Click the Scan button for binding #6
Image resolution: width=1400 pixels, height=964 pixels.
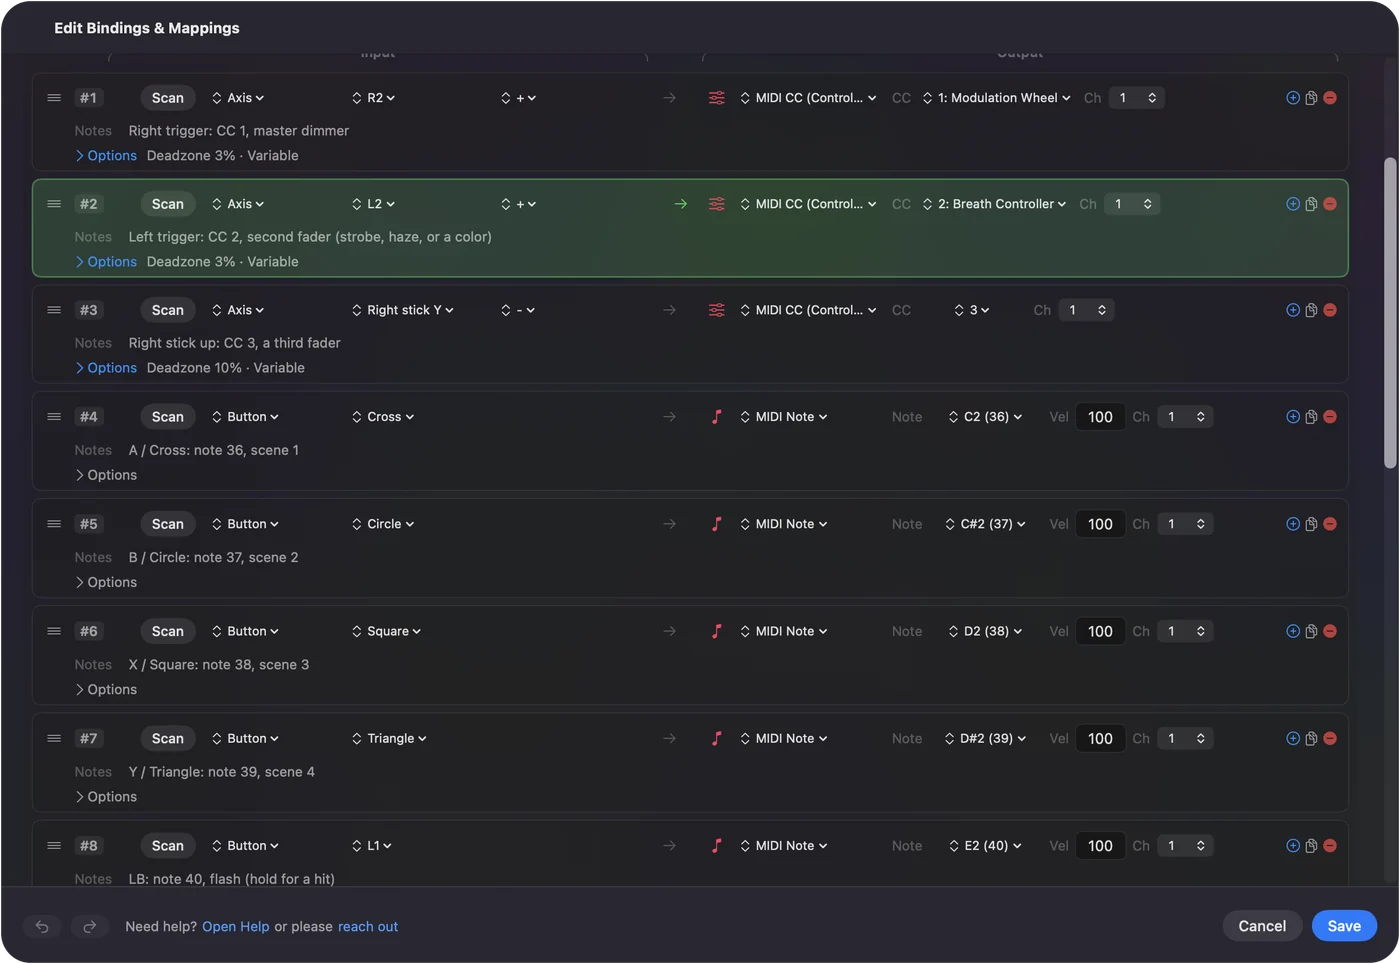[168, 631]
